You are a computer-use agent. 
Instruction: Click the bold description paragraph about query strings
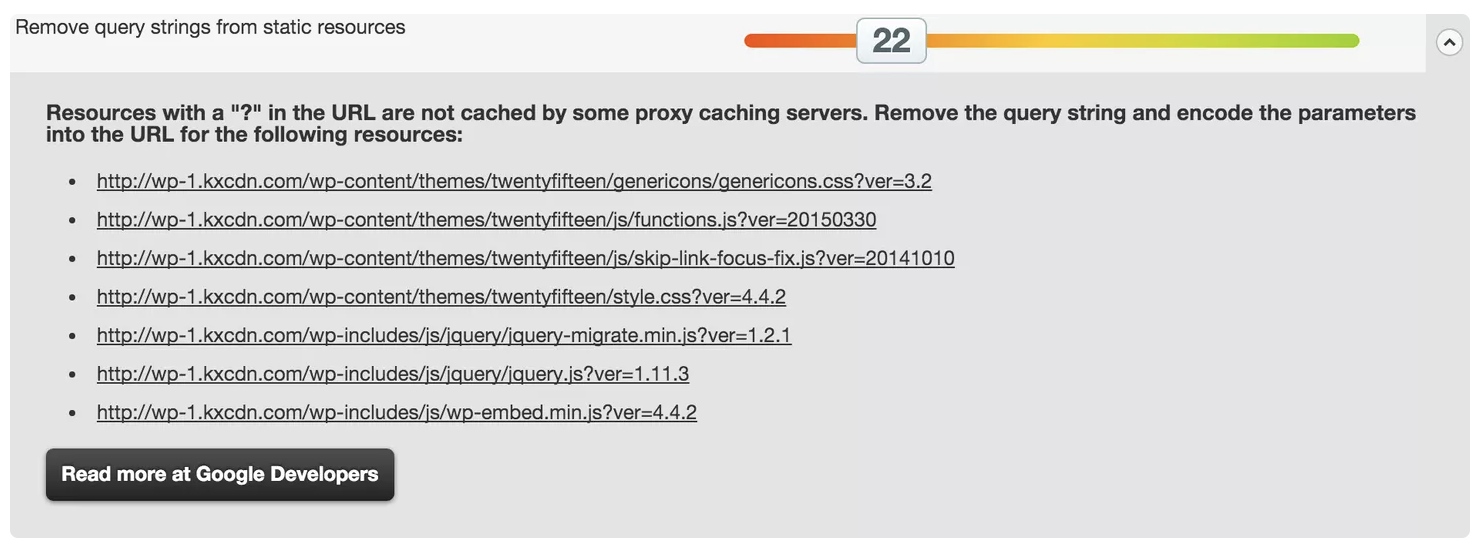coord(730,122)
